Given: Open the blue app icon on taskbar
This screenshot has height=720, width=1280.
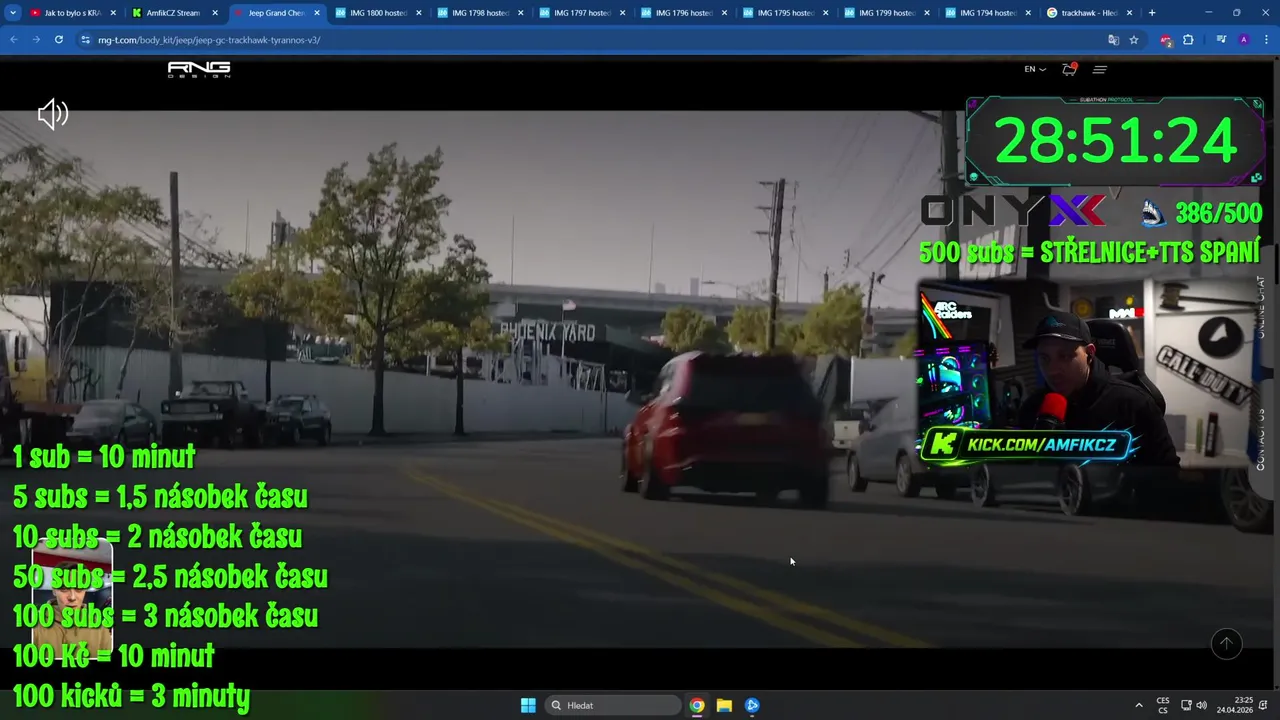Looking at the screenshot, I should [752, 705].
